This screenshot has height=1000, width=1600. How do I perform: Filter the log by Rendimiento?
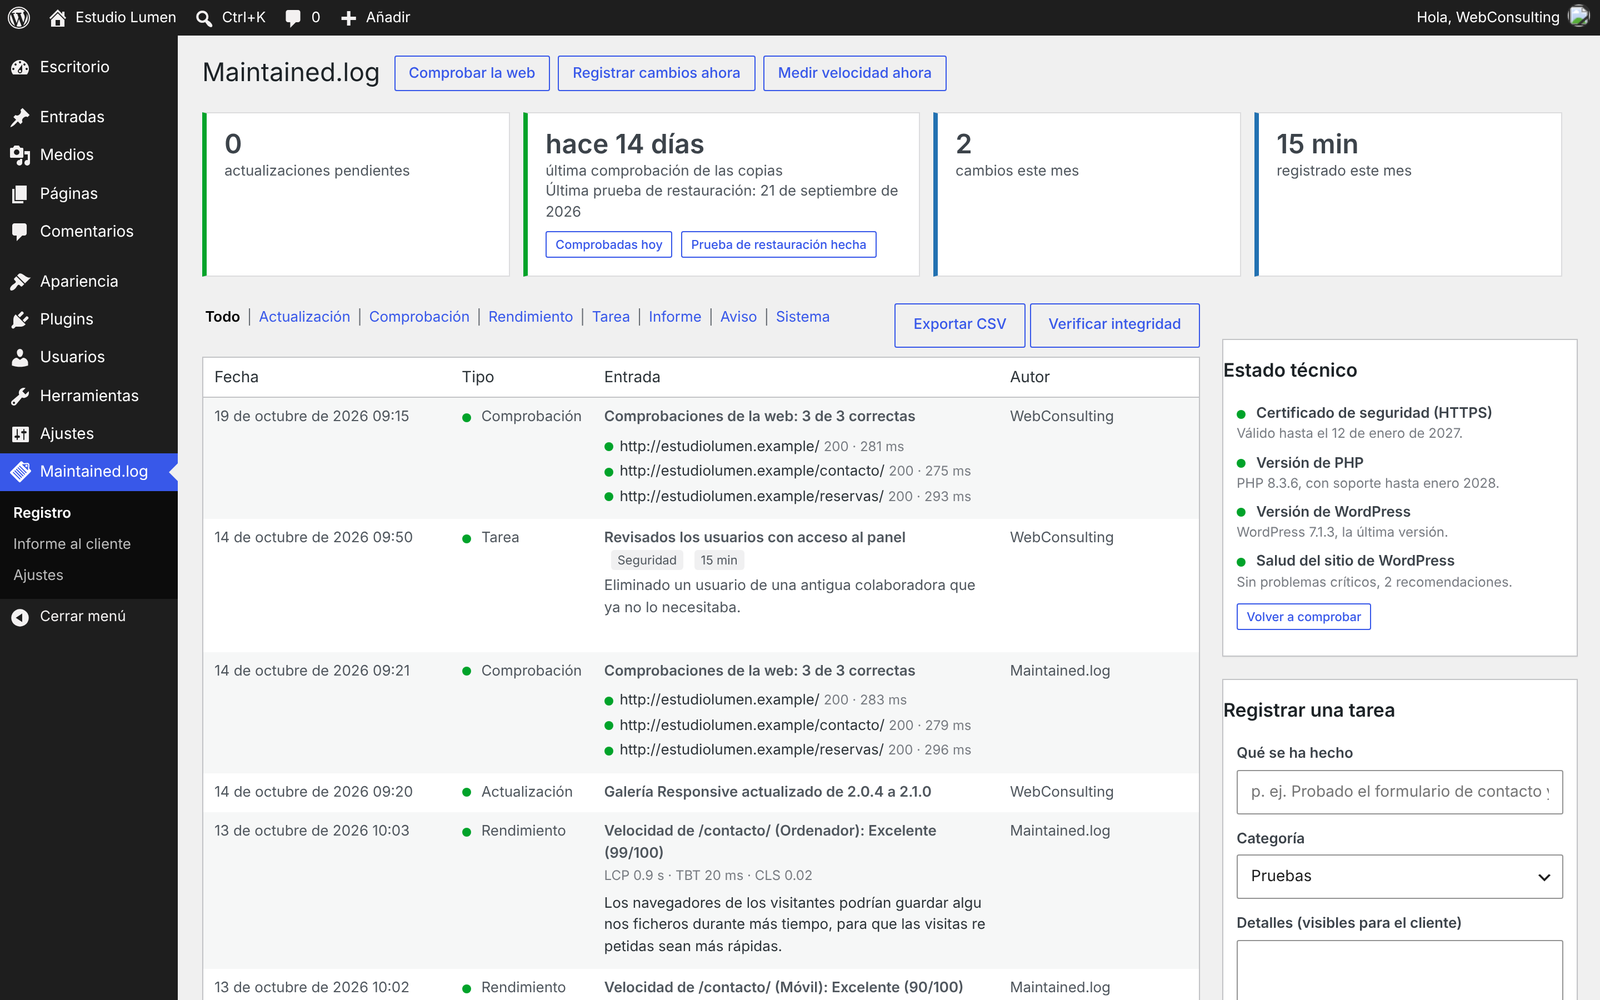pyautogui.click(x=531, y=317)
